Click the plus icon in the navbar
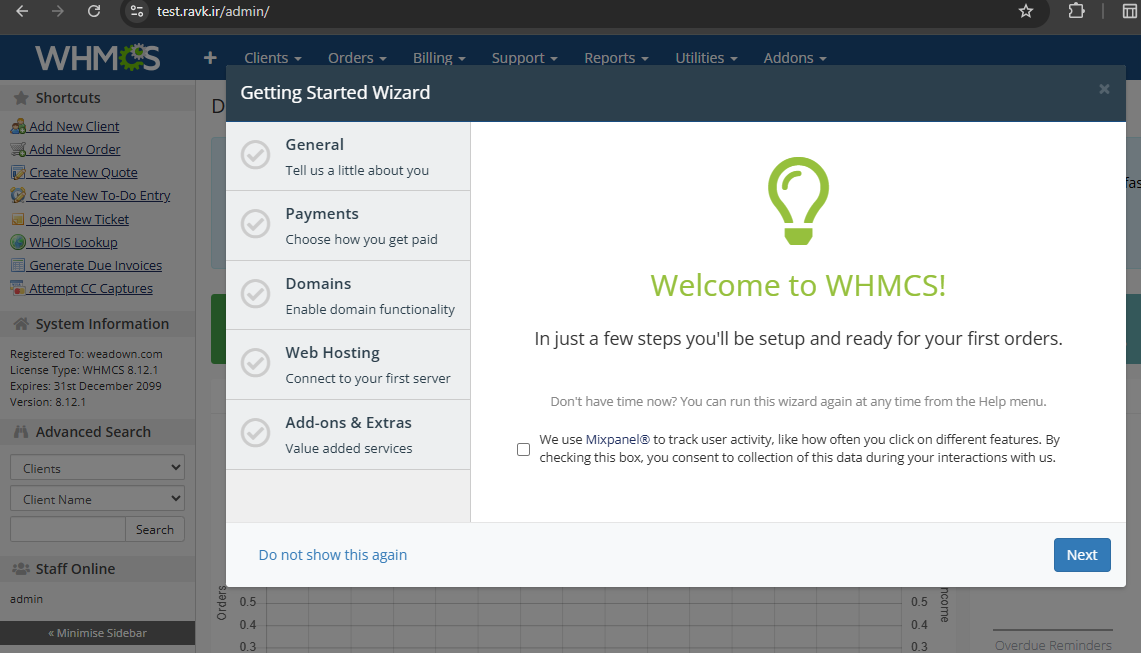This screenshot has height=653, width=1141. 210,58
